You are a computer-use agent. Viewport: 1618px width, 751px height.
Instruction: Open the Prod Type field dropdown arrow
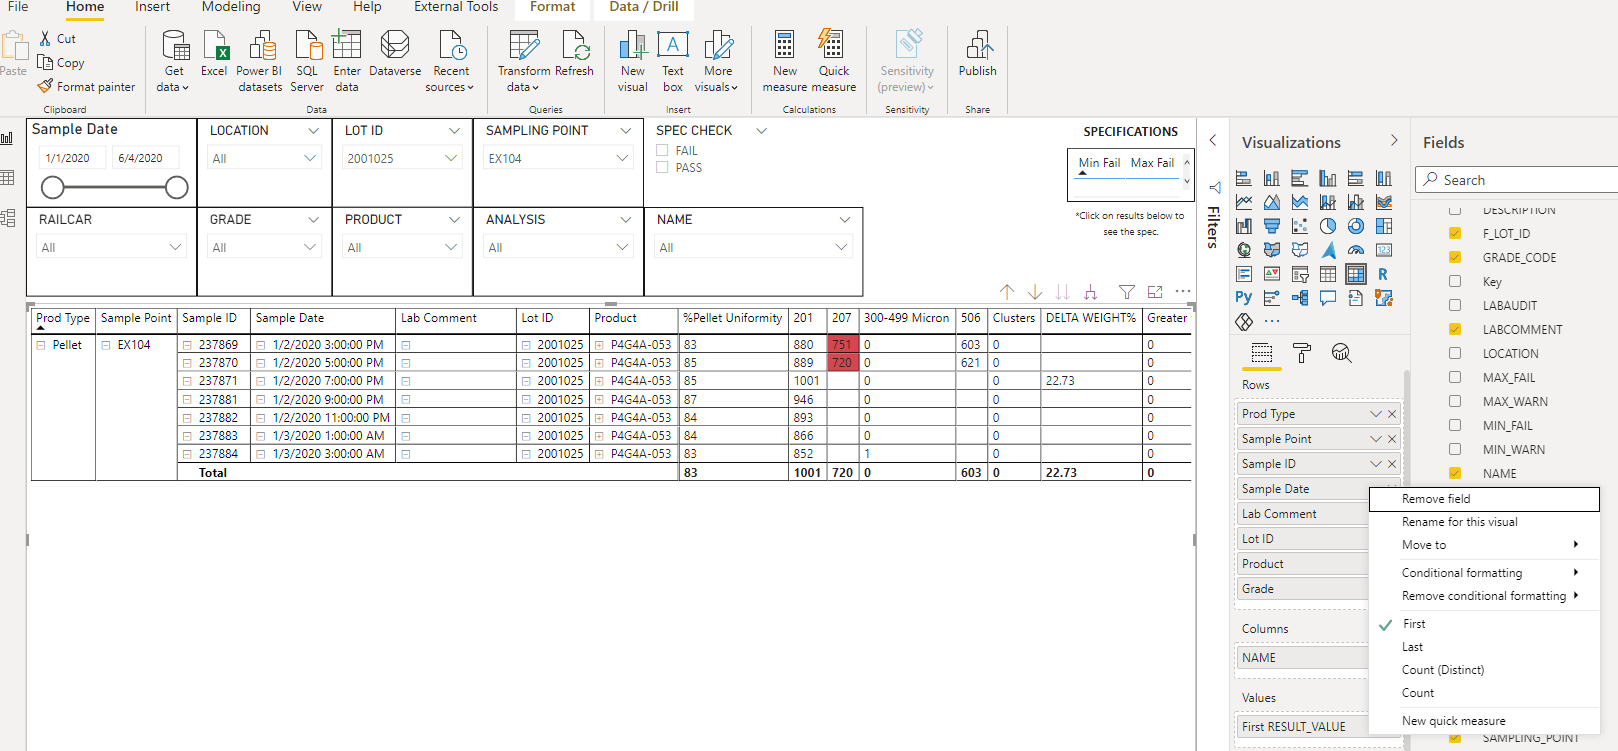pyautogui.click(x=1376, y=414)
